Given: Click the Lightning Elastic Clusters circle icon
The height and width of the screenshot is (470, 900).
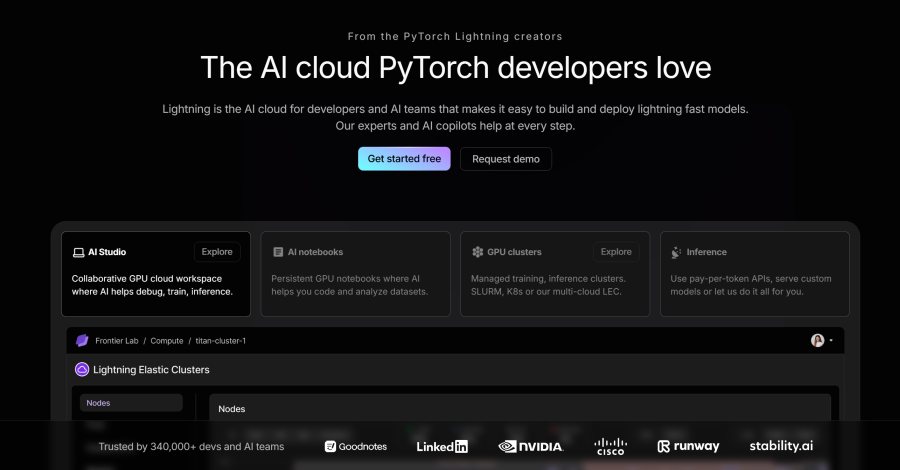Looking at the screenshot, I should [x=82, y=370].
